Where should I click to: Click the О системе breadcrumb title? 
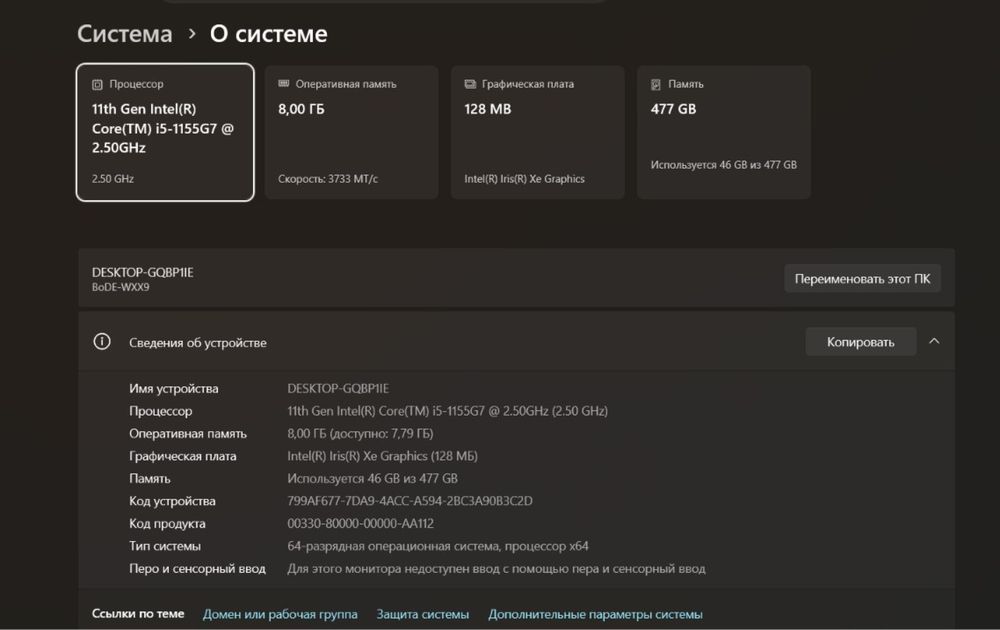[x=268, y=34]
